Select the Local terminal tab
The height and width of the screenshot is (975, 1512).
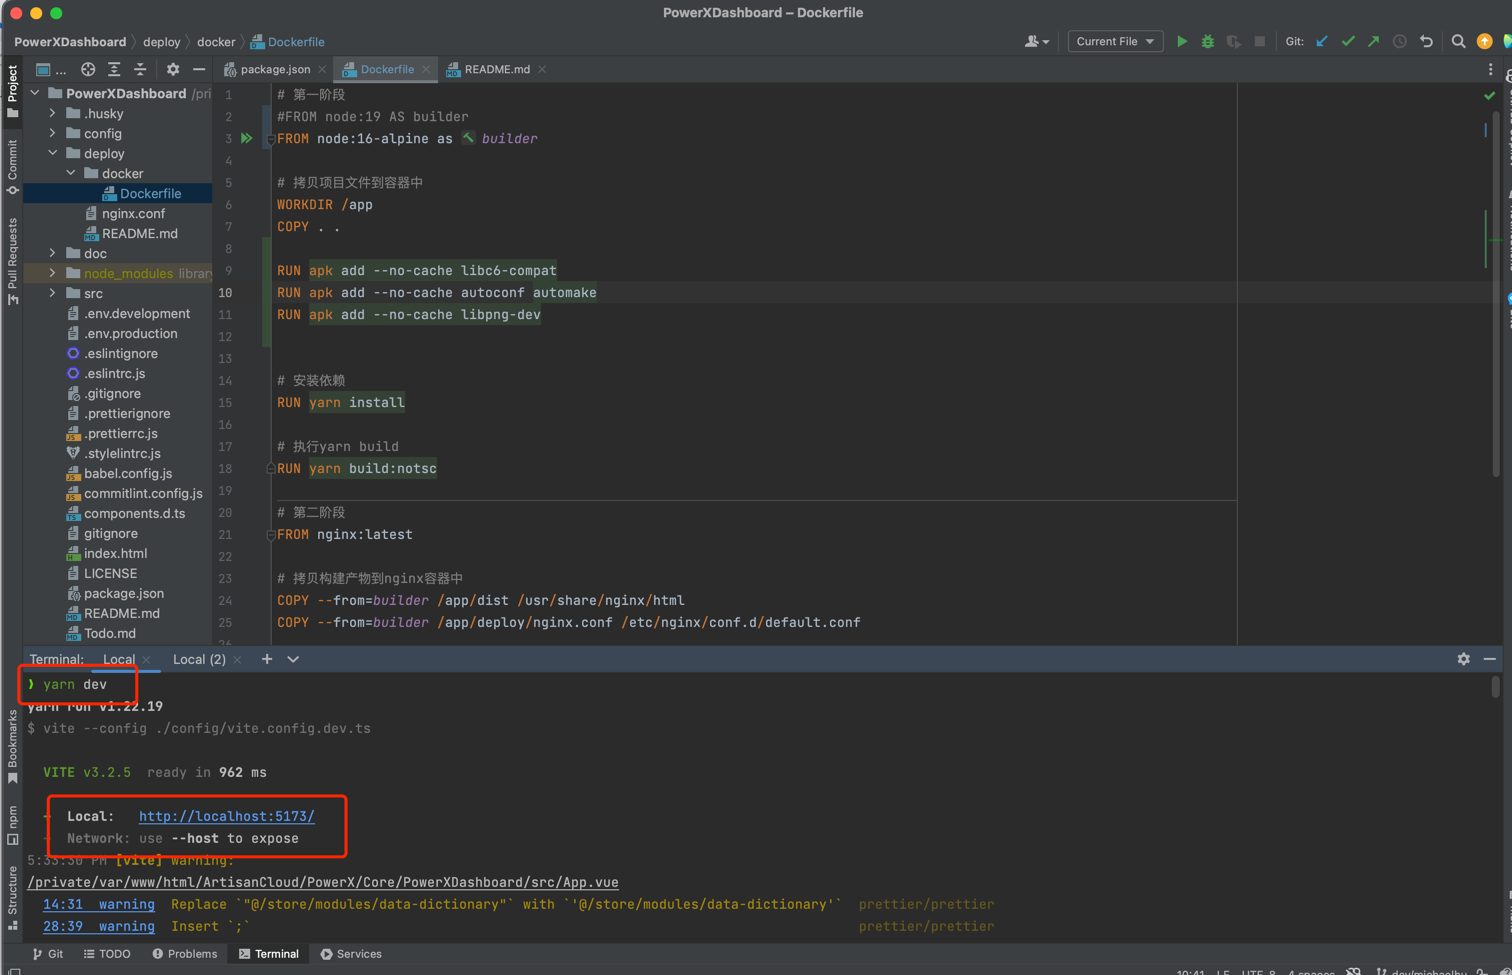(118, 659)
